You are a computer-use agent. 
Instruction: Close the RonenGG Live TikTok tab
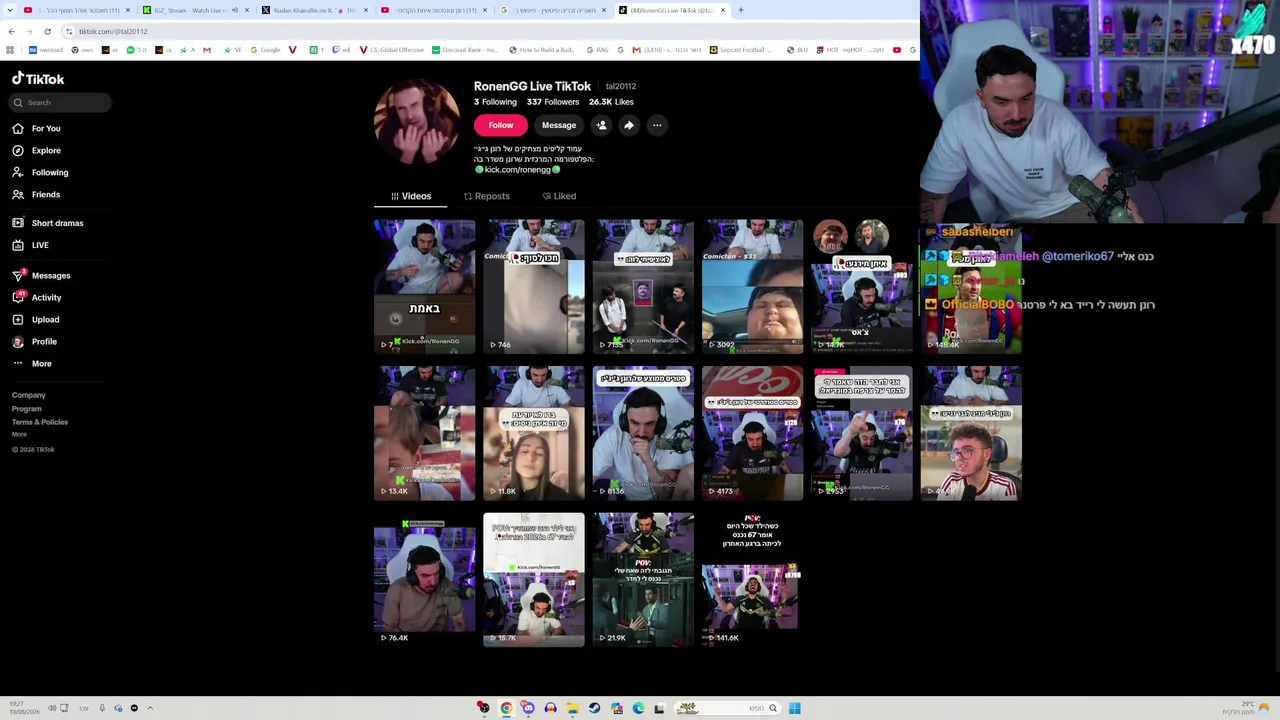click(x=723, y=10)
